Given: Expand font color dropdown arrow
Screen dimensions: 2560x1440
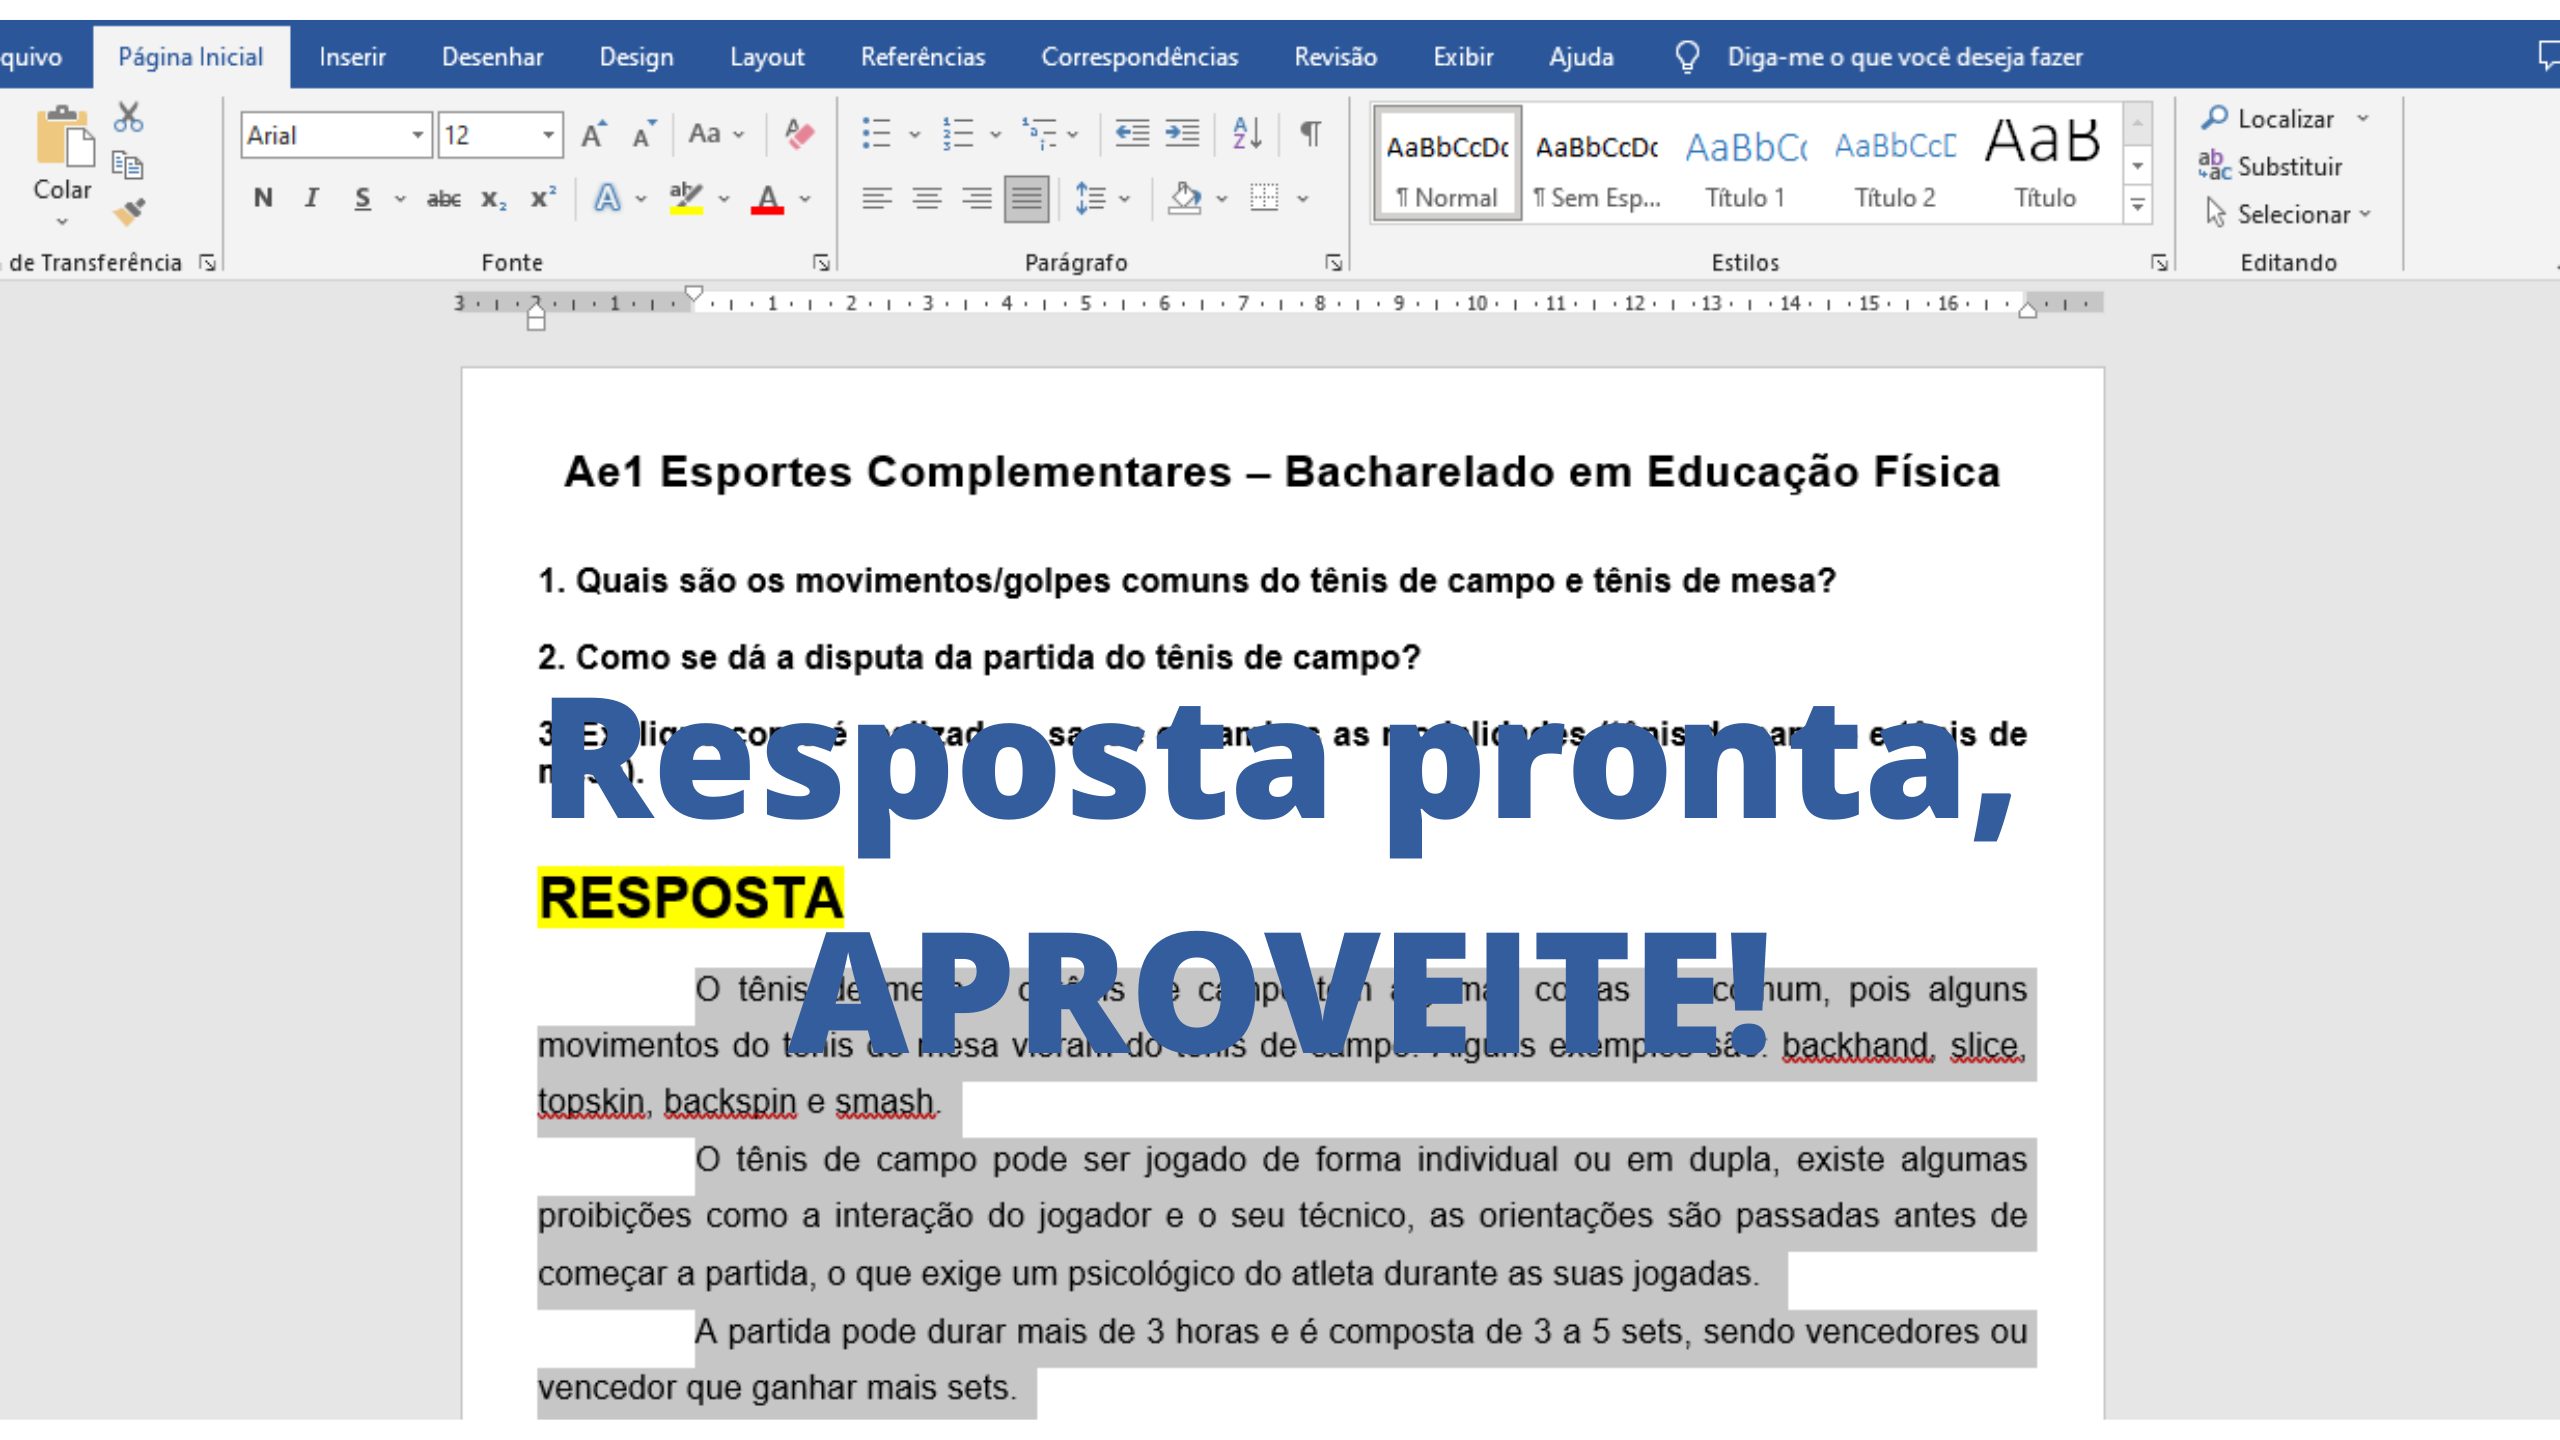Looking at the screenshot, I should [x=805, y=199].
